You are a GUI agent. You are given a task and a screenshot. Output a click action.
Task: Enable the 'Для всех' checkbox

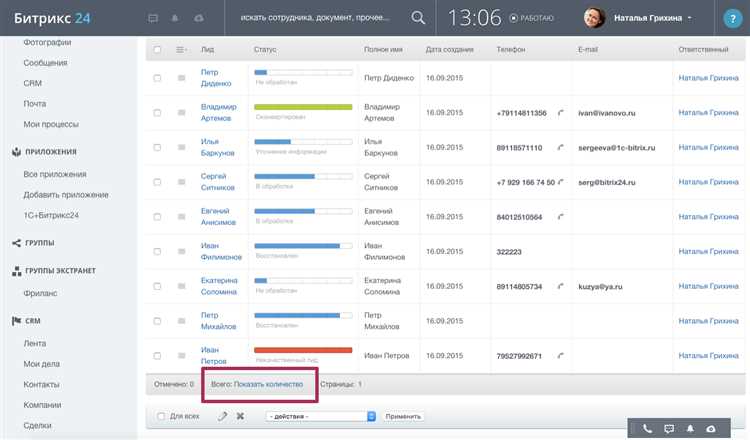pos(161,416)
